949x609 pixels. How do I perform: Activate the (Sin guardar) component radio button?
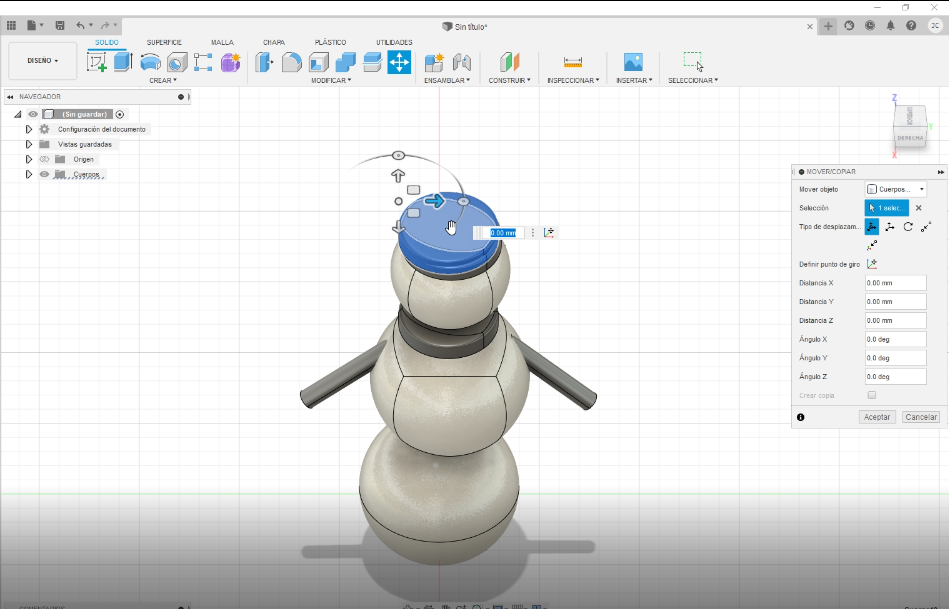point(120,114)
